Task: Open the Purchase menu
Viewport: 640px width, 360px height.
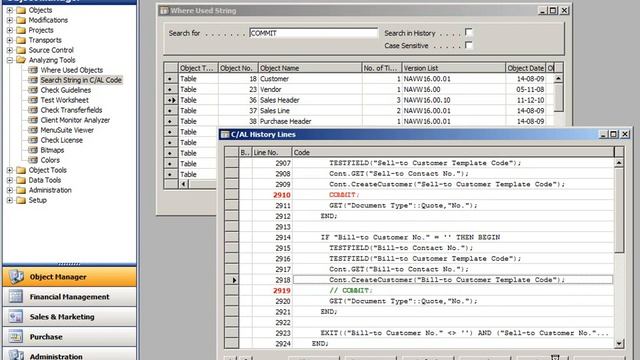Action: coord(69,337)
